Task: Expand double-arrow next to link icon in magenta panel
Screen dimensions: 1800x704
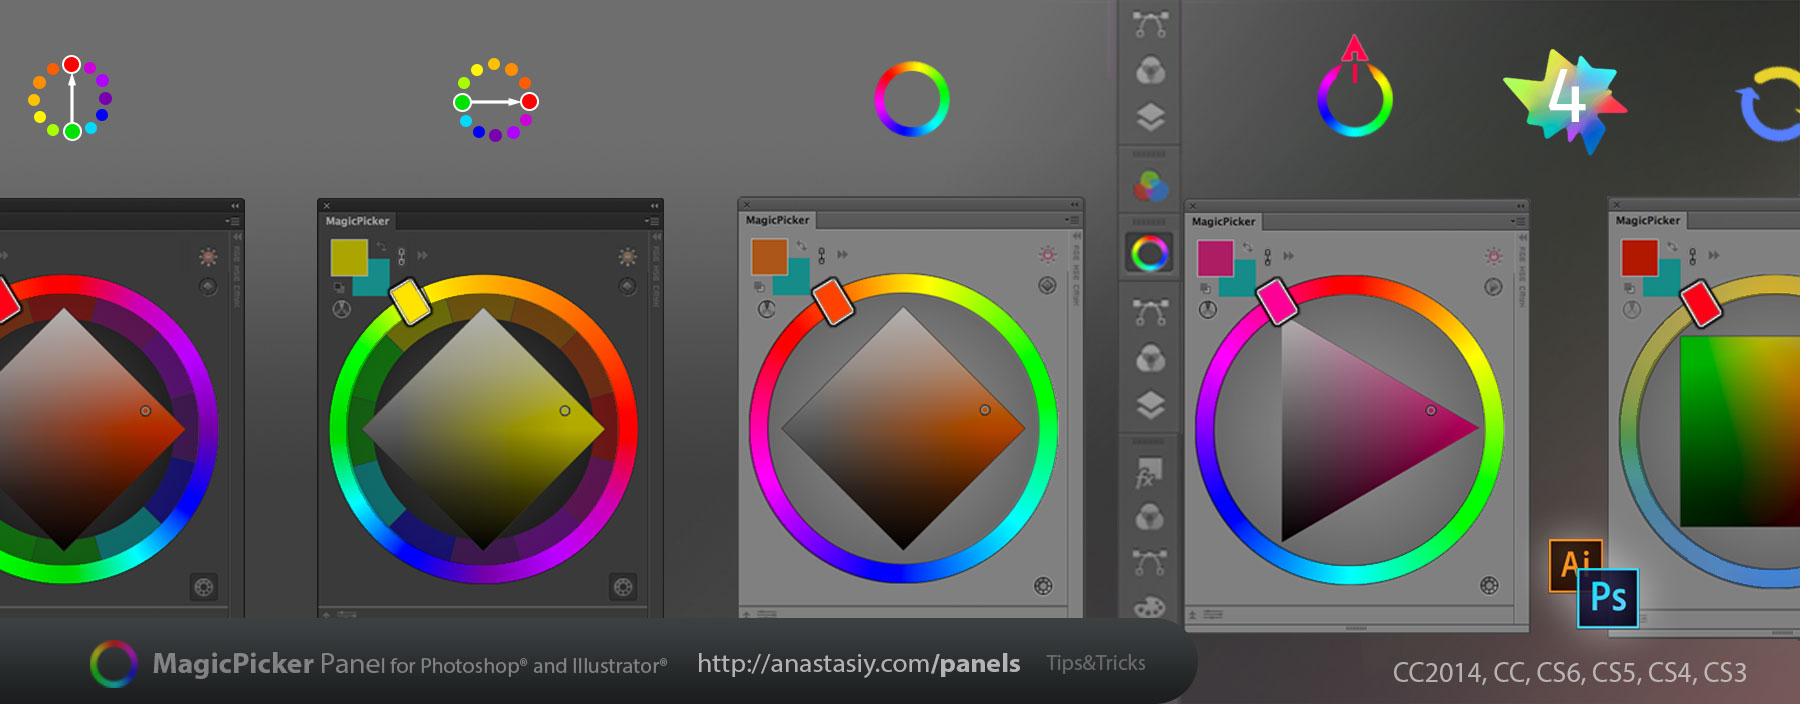Action: click(1288, 256)
